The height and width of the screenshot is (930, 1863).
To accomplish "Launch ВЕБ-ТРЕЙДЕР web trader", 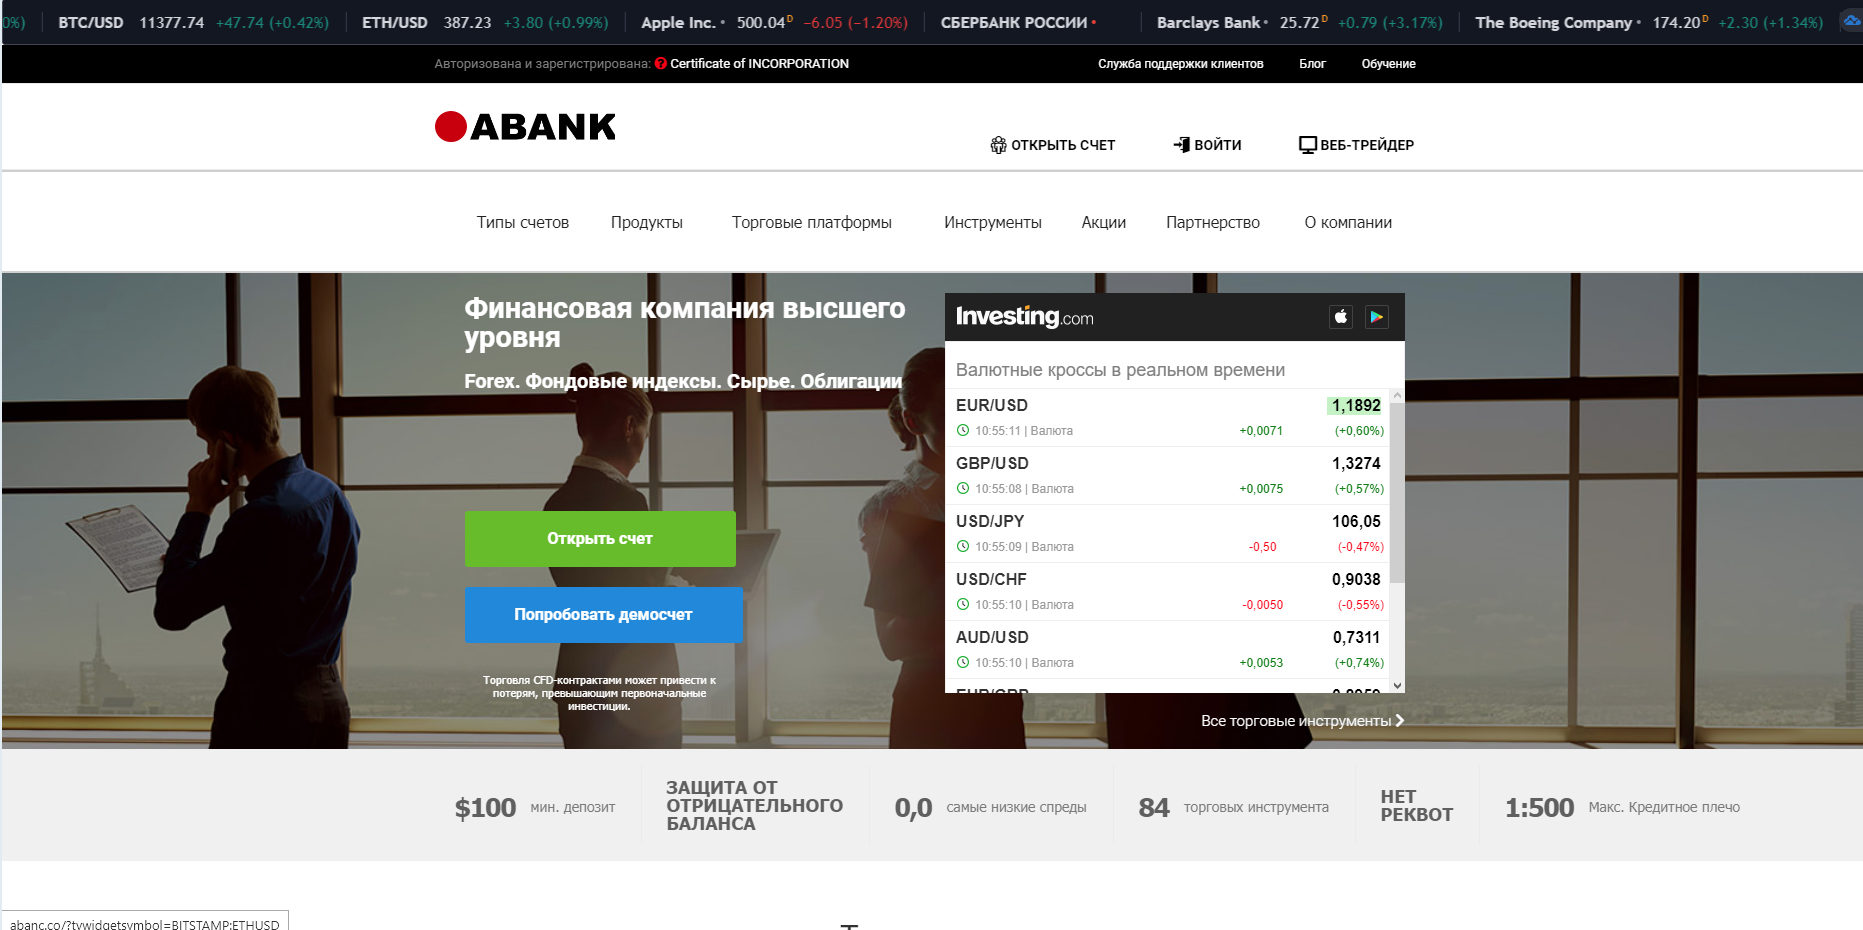I will coord(1356,145).
